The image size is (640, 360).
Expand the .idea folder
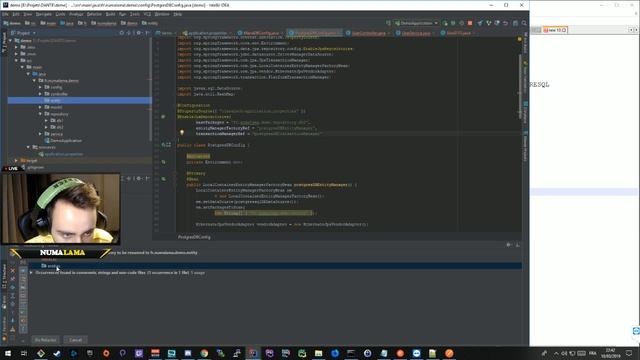16,47
